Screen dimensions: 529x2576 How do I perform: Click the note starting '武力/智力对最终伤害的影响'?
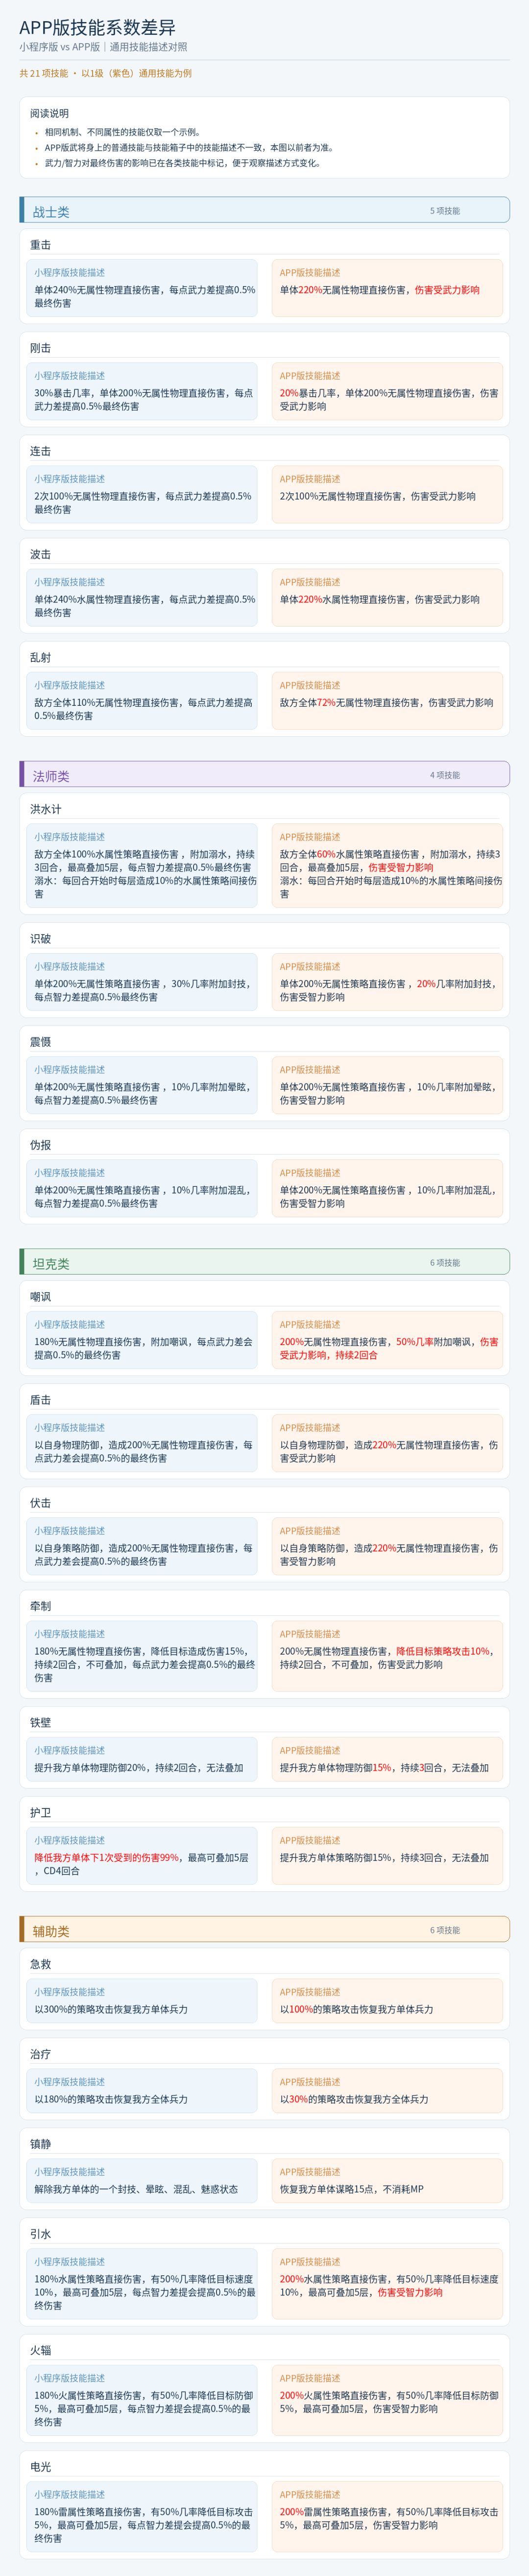point(183,163)
